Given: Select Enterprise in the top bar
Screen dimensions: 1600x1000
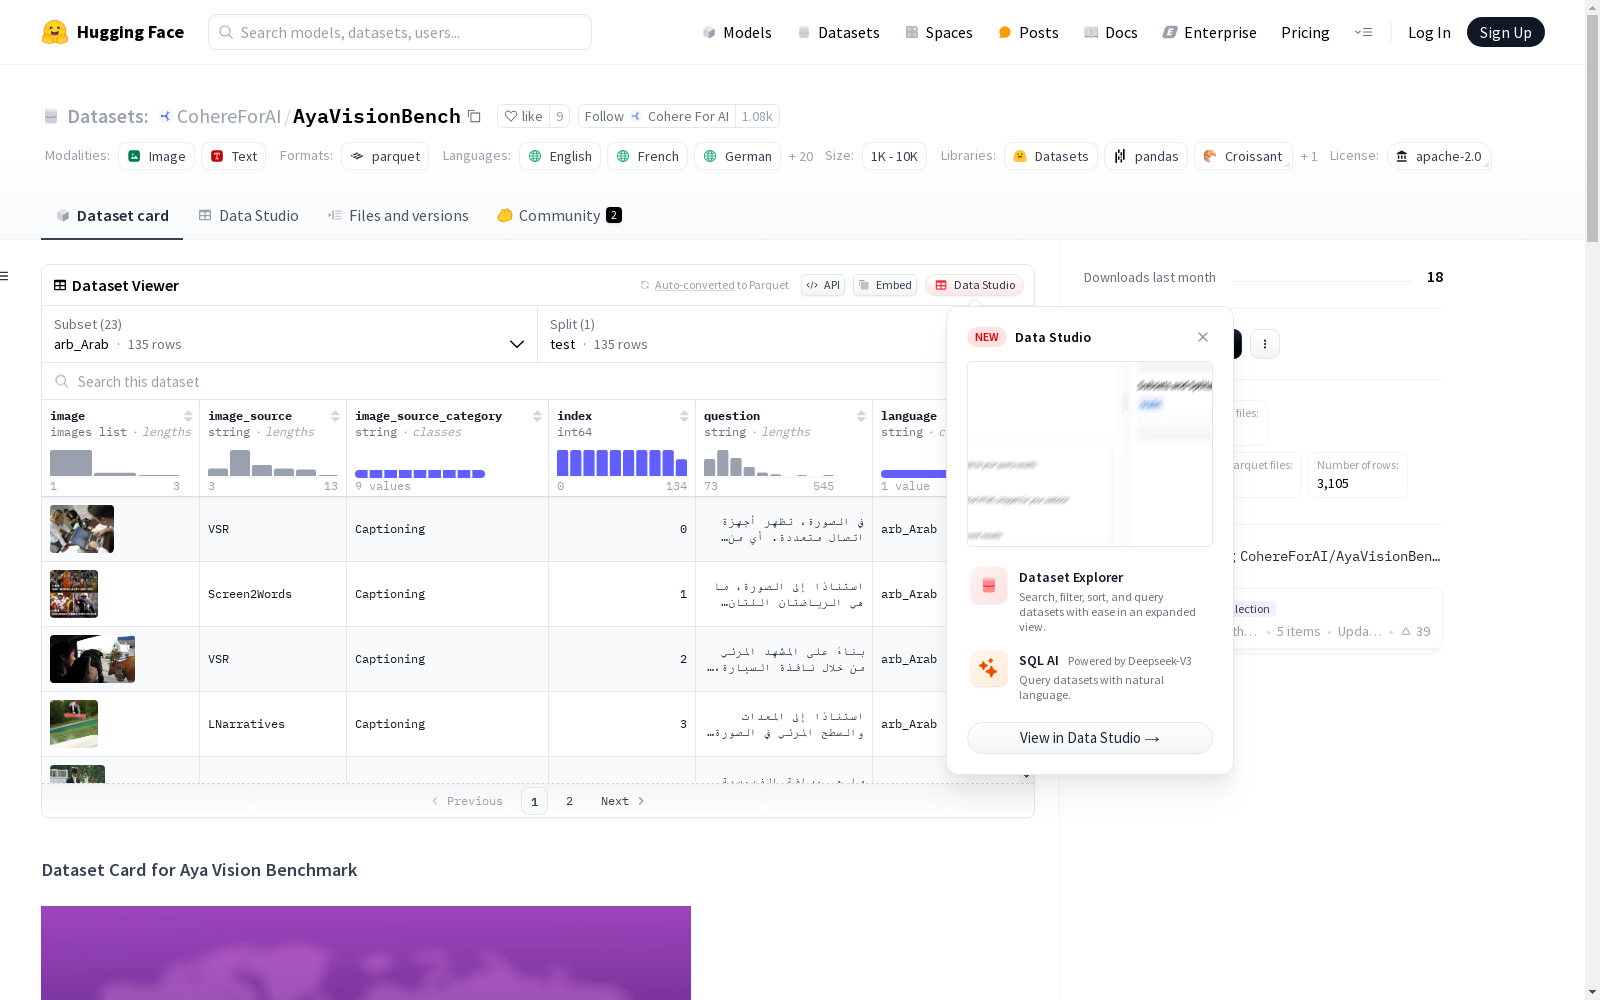Looking at the screenshot, I should (x=1209, y=32).
